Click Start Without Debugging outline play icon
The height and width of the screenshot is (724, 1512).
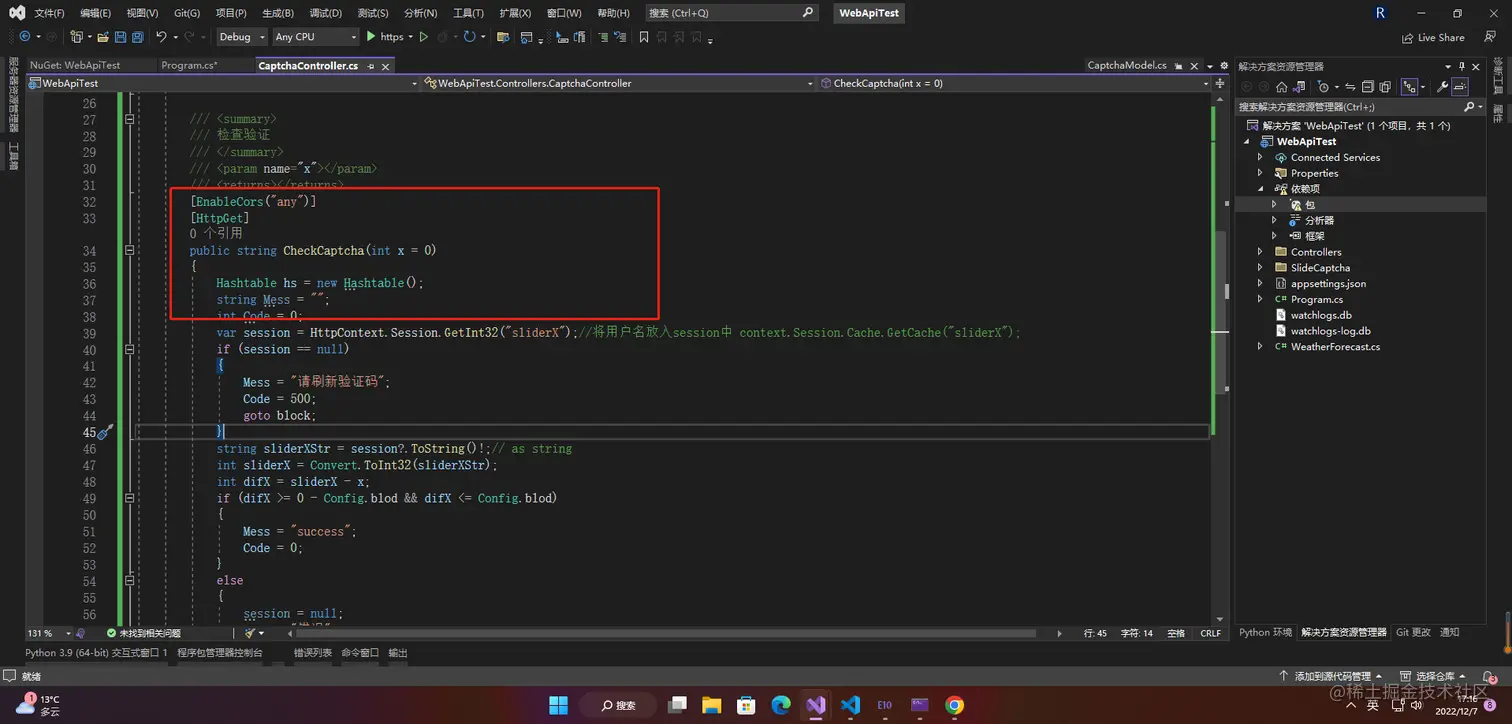[x=424, y=37]
